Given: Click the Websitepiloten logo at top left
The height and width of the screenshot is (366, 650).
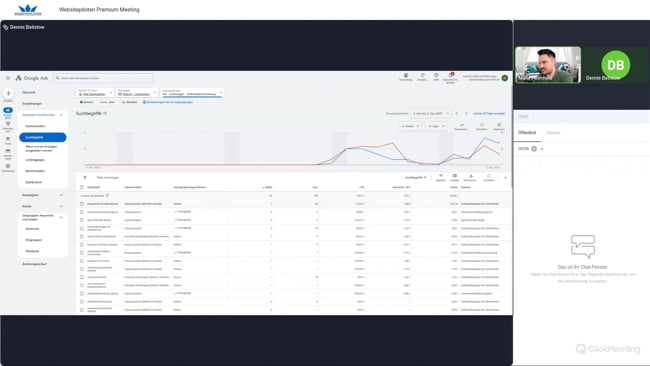Looking at the screenshot, I should coord(28,10).
